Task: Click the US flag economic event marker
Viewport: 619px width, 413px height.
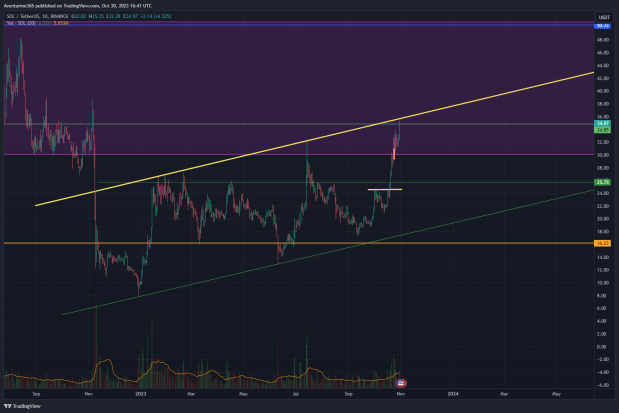Action: coord(401,383)
